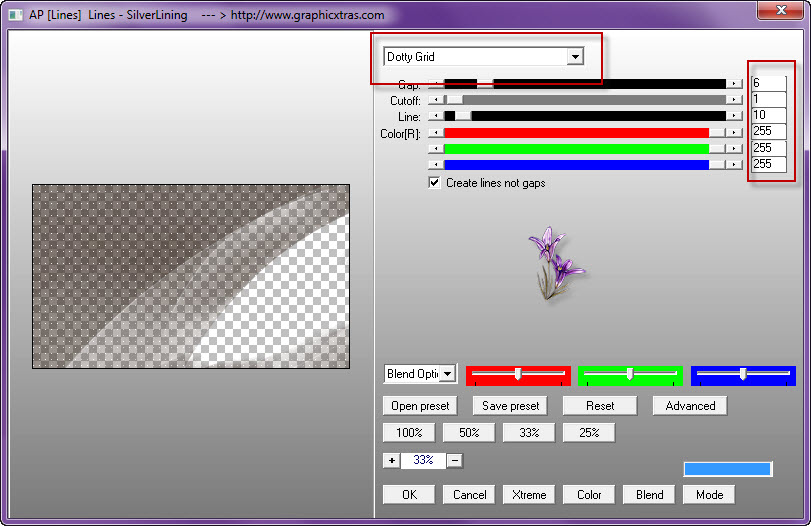This screenshot has width=811, height=526.
Task: Click the Color[R] slider left arrow
Action: 435,132
